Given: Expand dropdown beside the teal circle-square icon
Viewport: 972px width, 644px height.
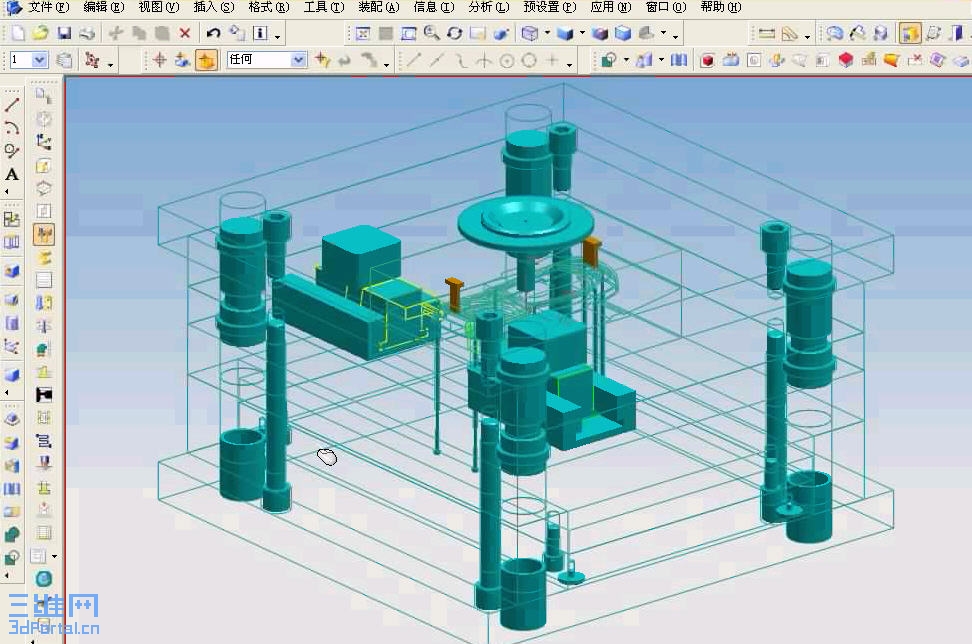Looking at the screenshot, I should pos(626,60).
